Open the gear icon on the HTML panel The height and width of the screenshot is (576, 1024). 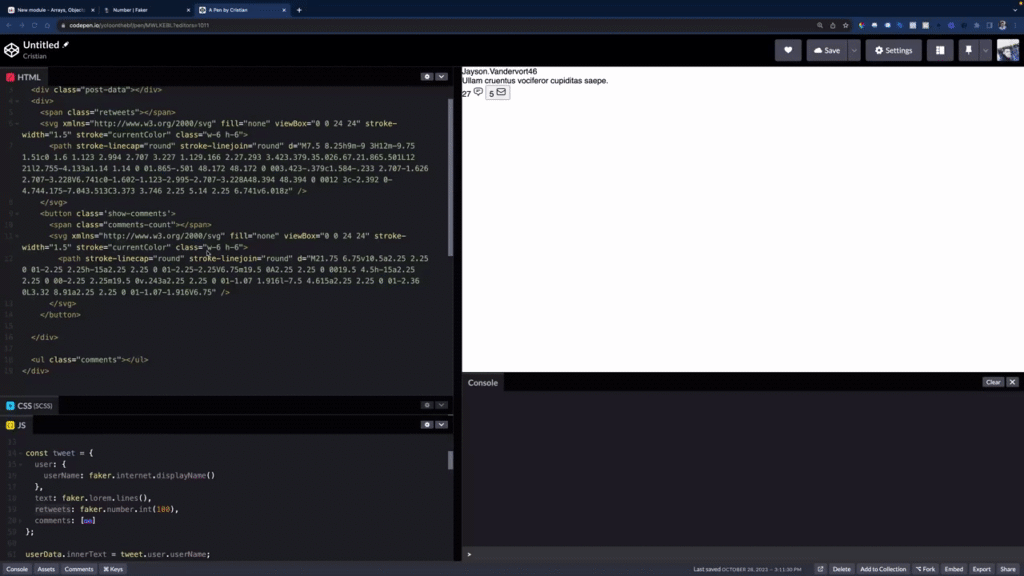coord(427,76)
